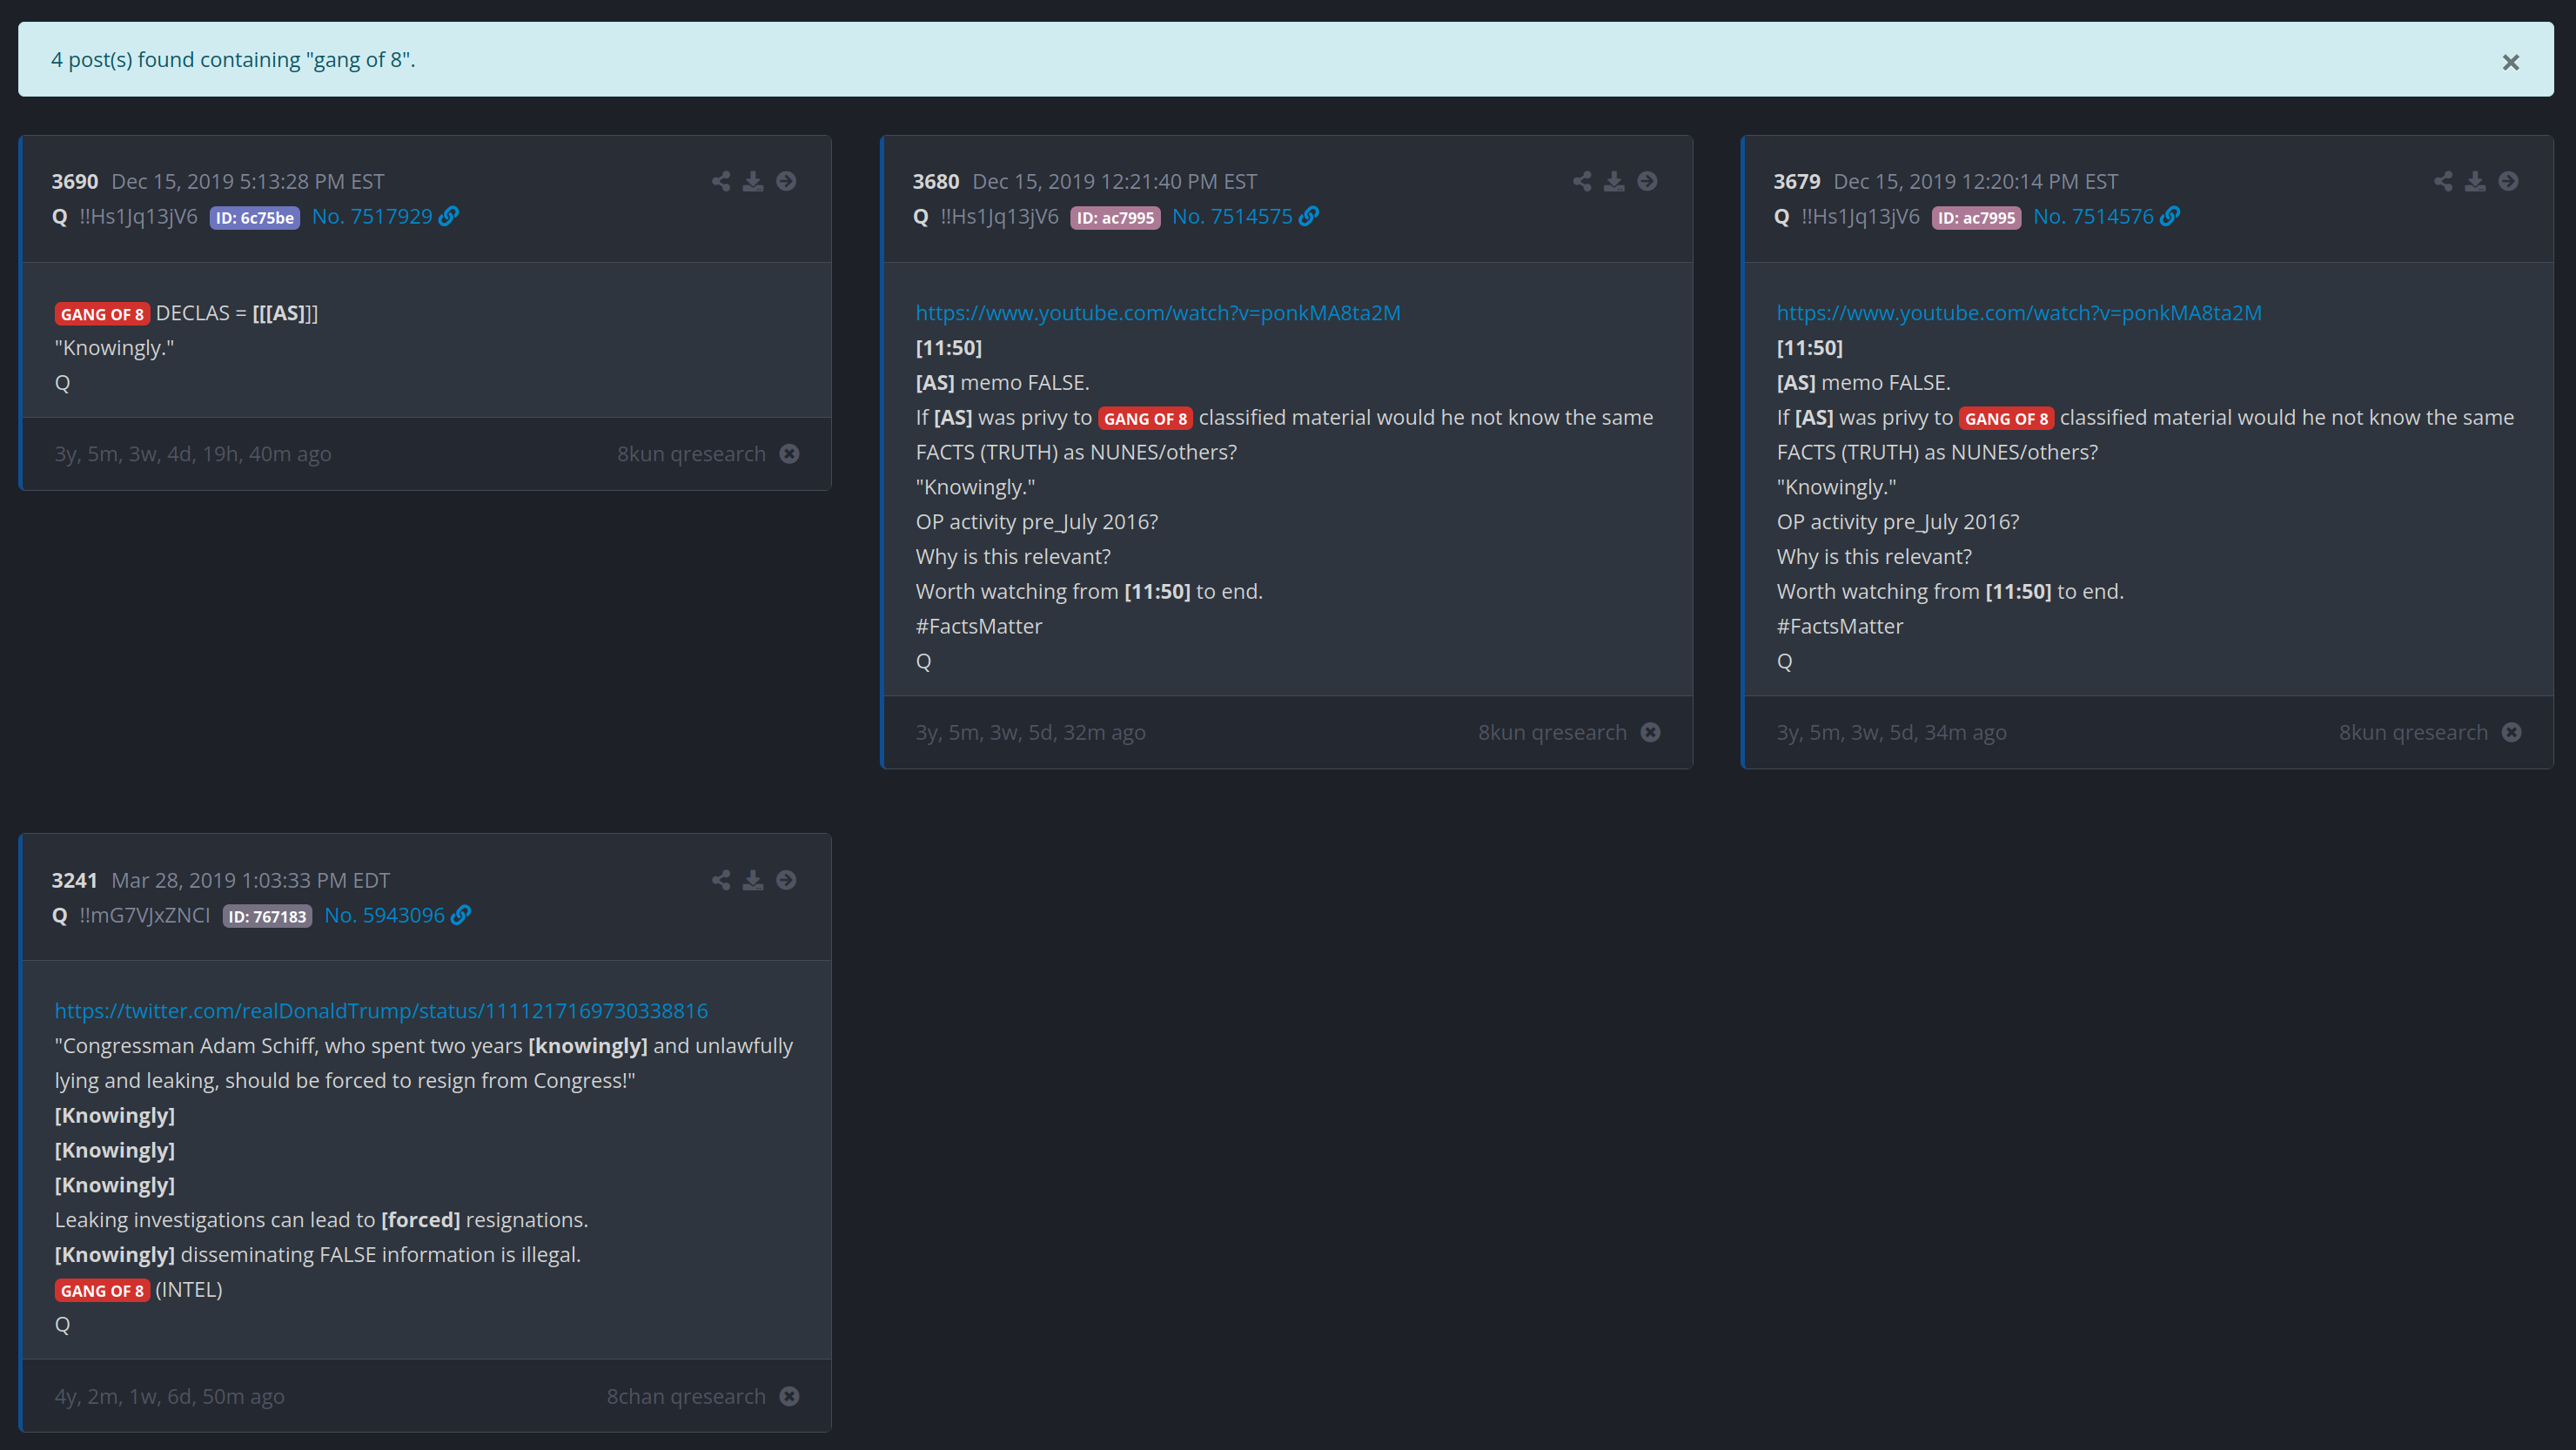Click 'DECLAS = [[[AS]]]' text in post 3690

(x=237, y=313)
